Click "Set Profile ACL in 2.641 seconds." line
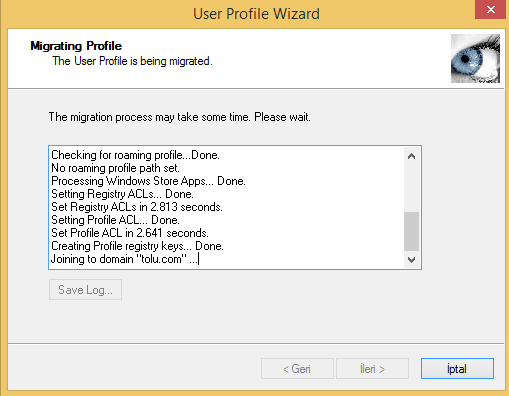The image size is (509, 396). [x=130, y=233]
